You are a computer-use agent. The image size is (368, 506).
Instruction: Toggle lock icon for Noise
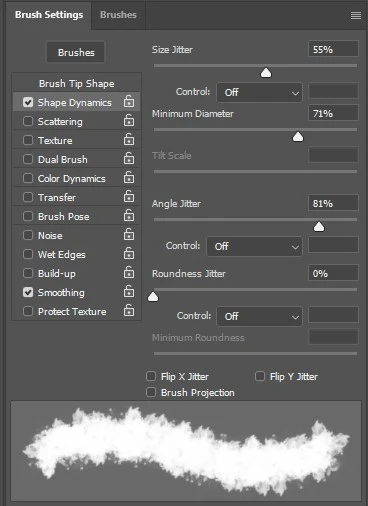point(129,234)
